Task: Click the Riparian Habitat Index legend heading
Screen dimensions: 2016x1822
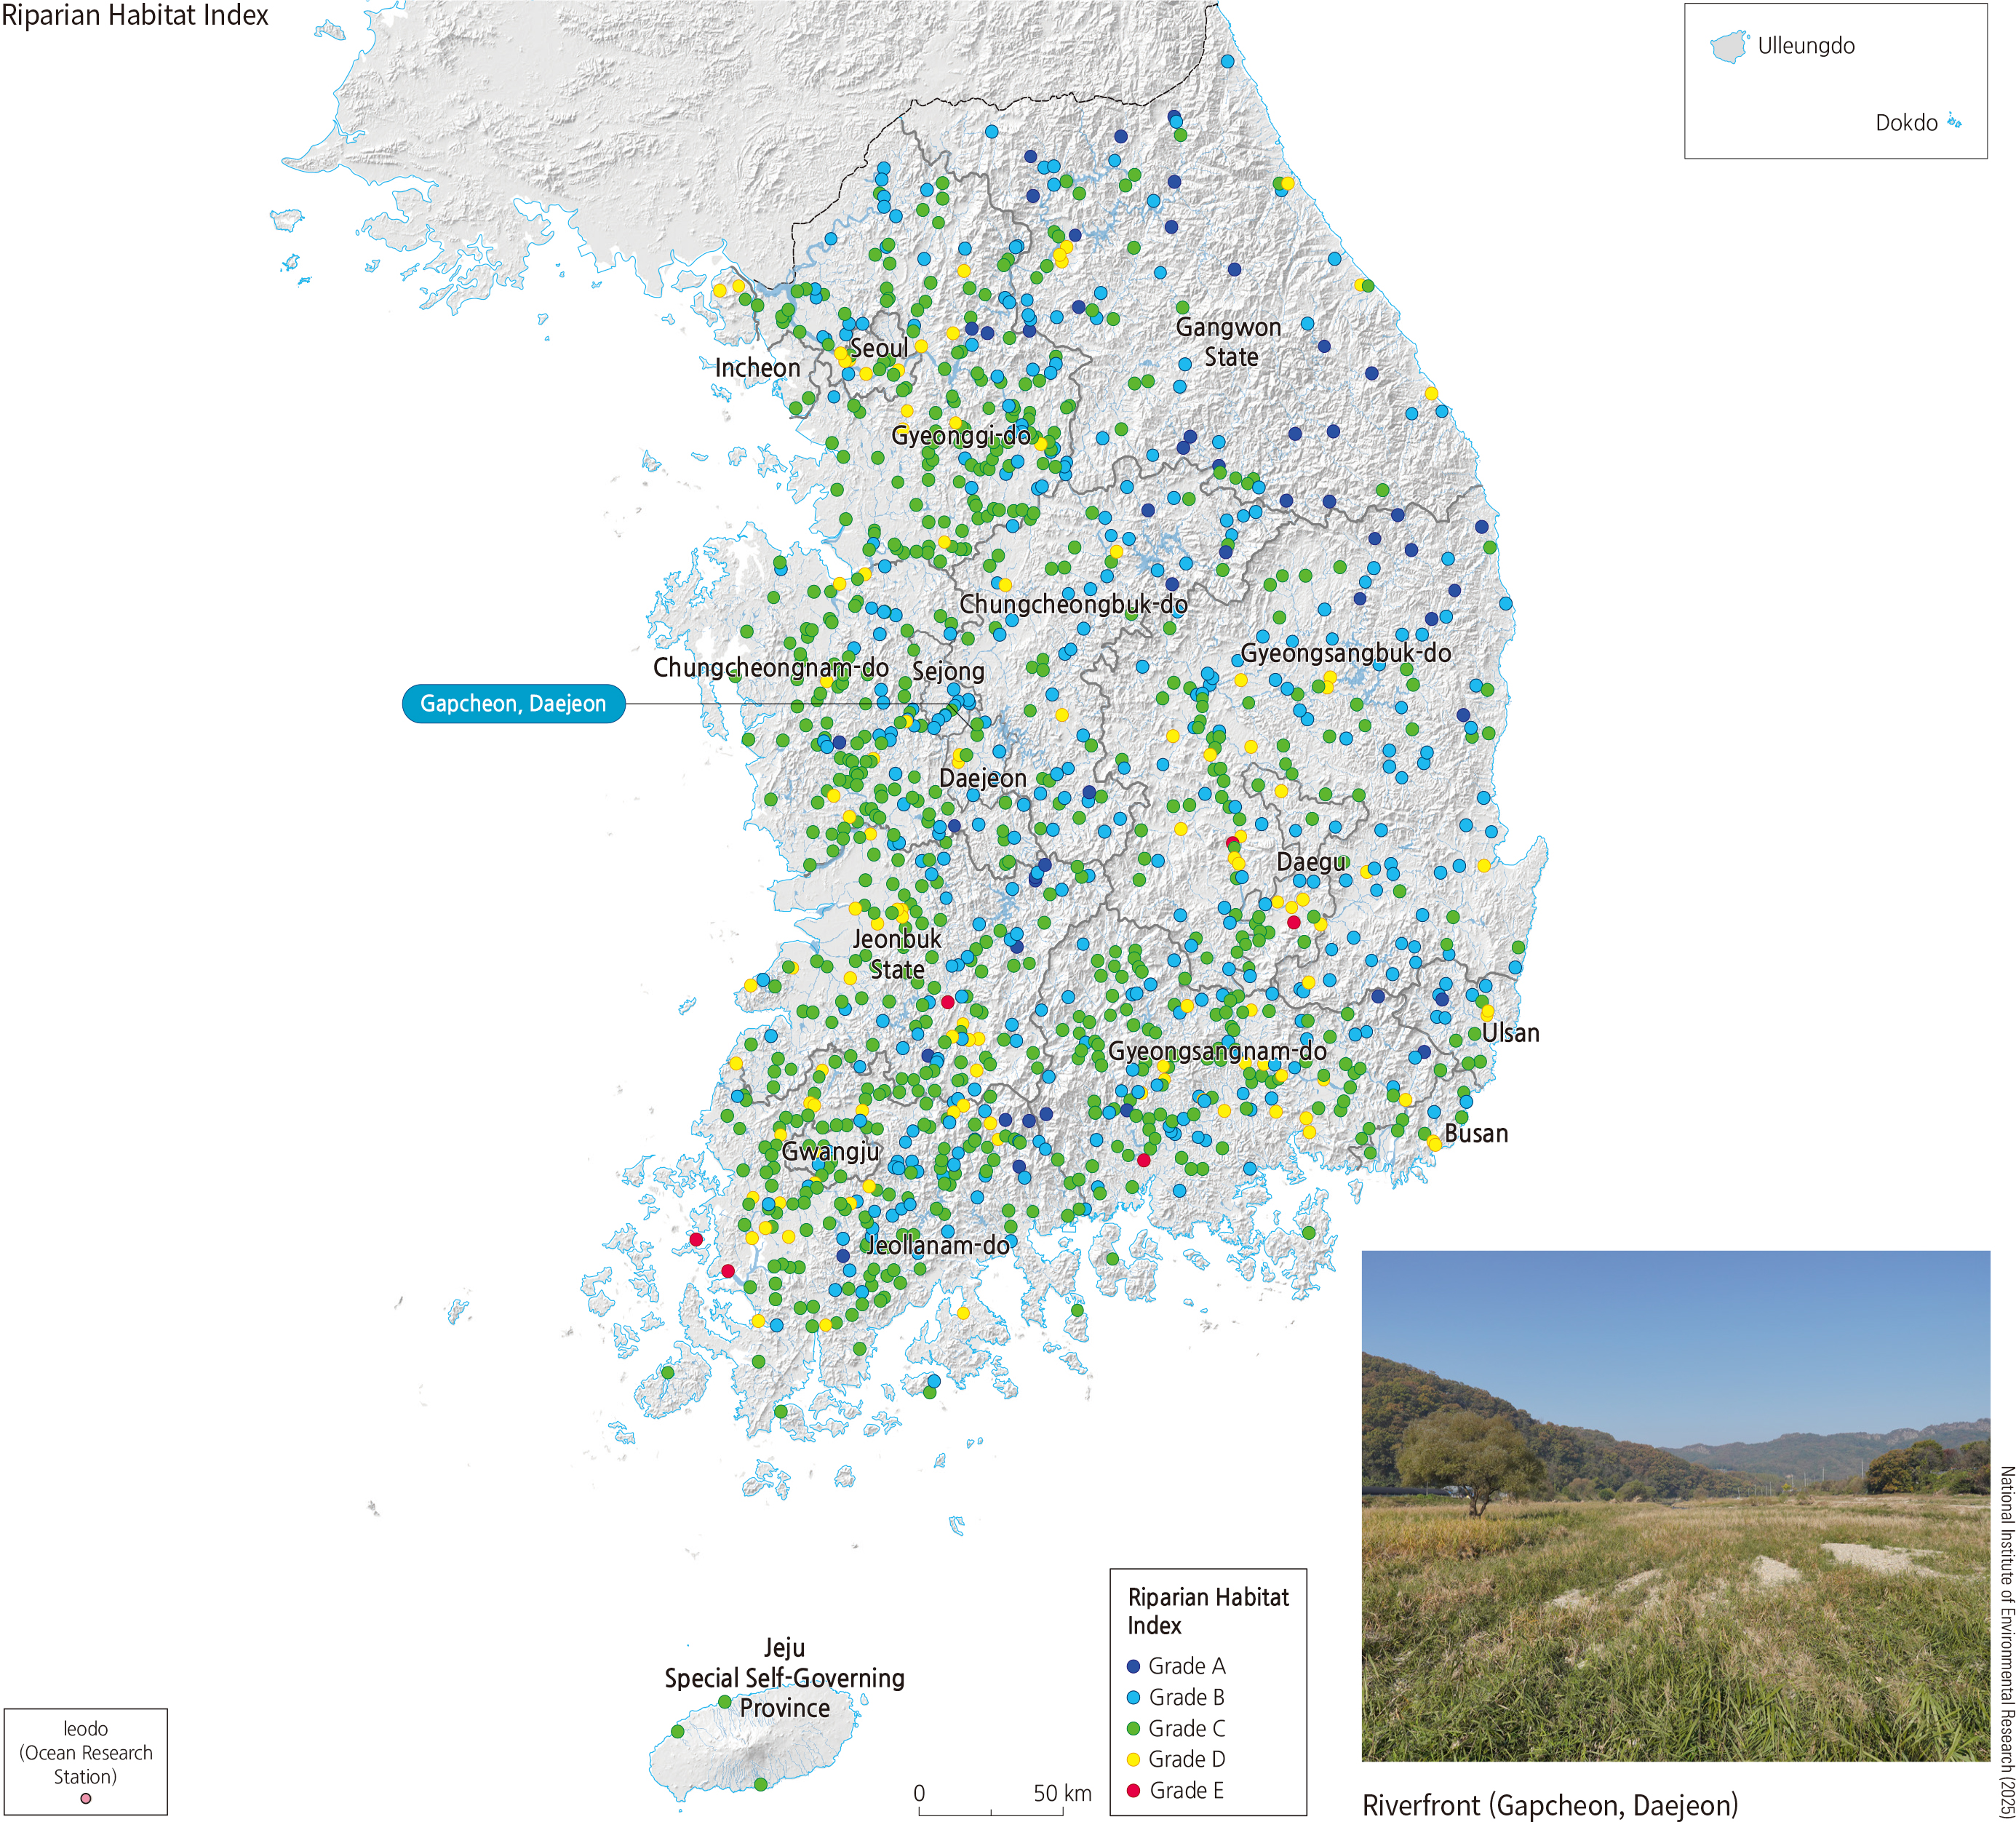Action: point(1208,1611)
